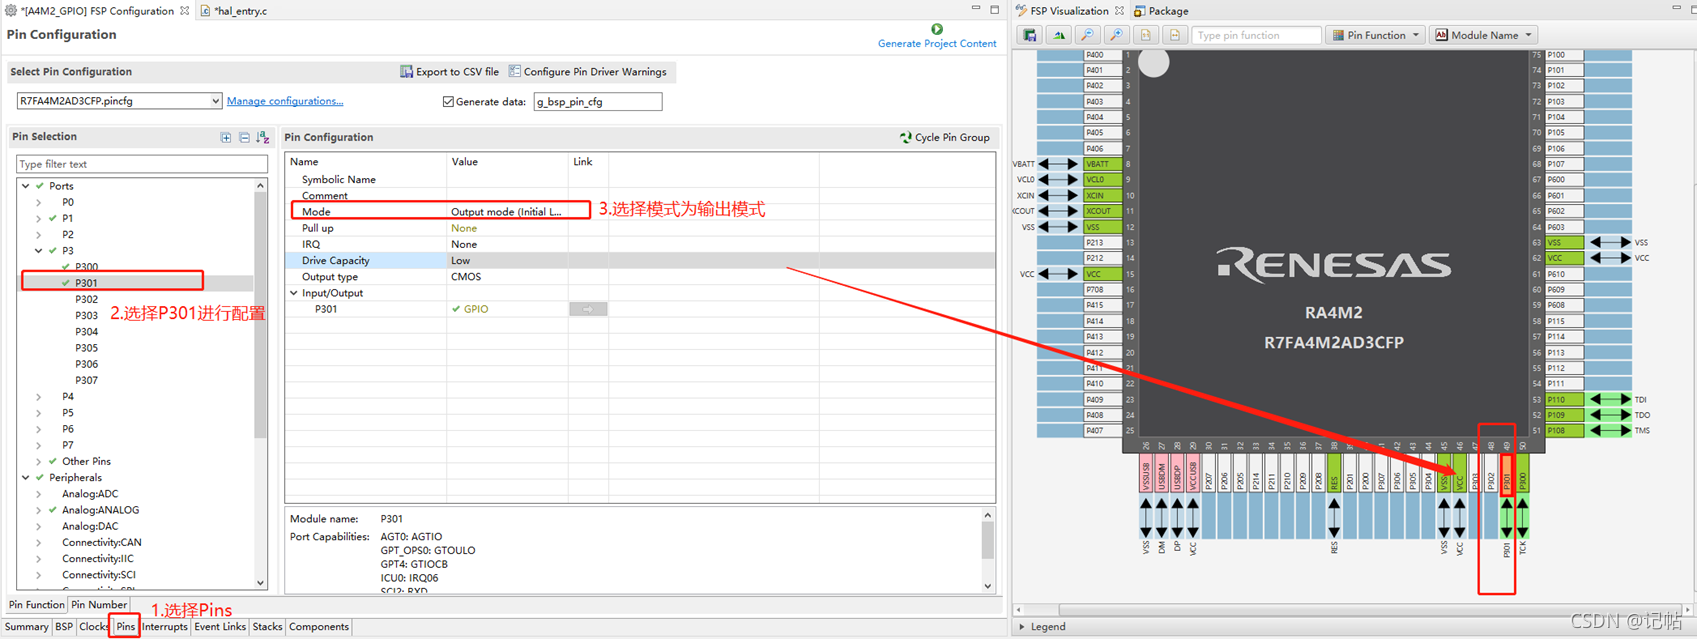Image resolution: width=1697 pixels, height=639 pixels.
Task: Collapse the Peripherals tree node
Action: [26, 478]
